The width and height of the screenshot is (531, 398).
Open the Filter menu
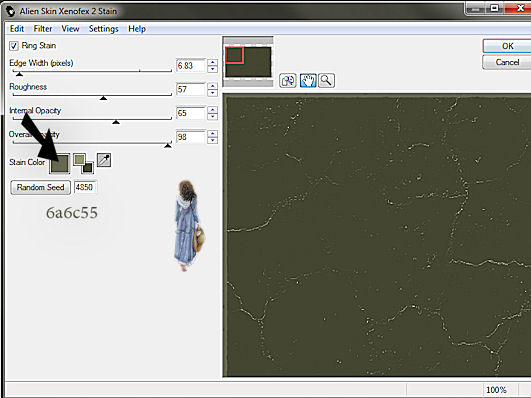(x=43, y=29)
